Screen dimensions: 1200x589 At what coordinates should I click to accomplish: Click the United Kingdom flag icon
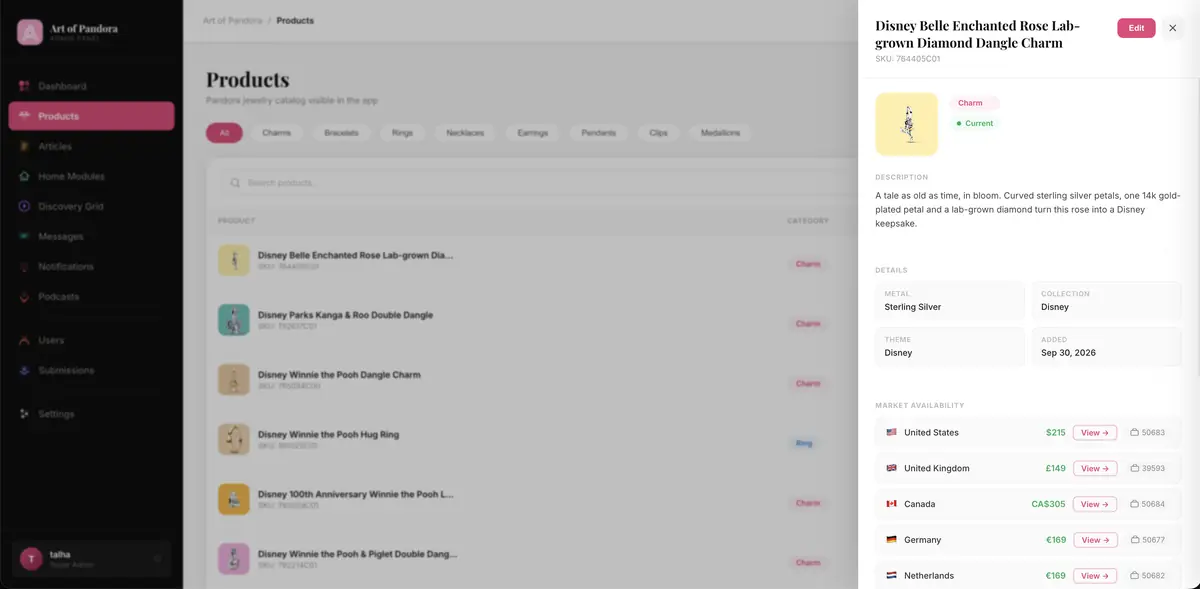click(x=891, y=468)
